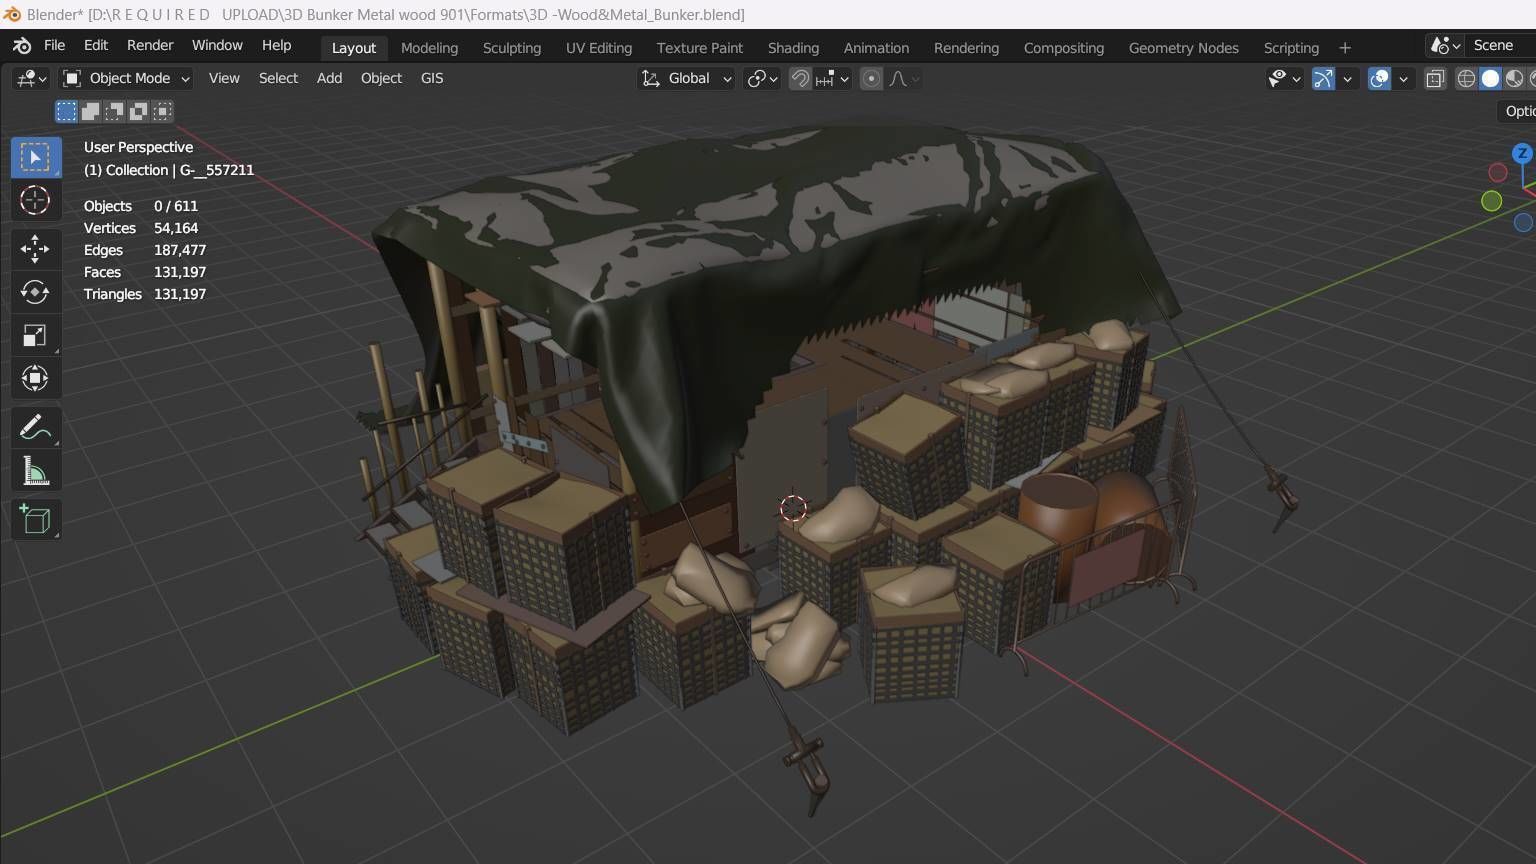1536x864 pixels.
Task: Open proportional falloff dropdown
Action: pyautogui.click(x=904, y=78)
